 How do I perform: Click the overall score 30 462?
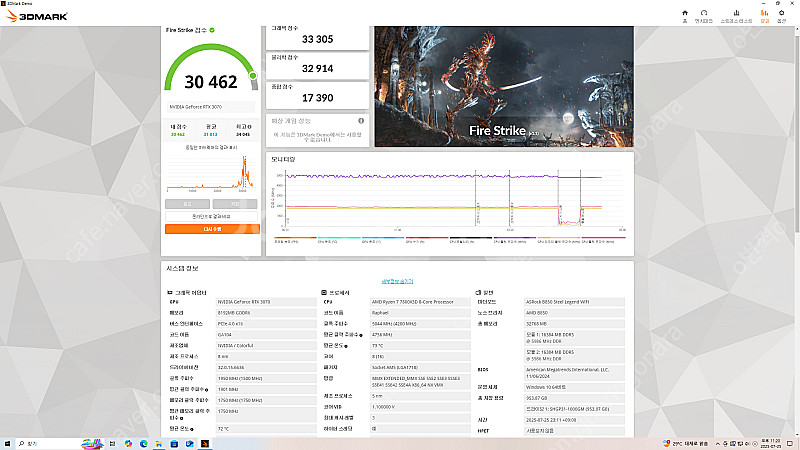(x=211, y=82)
